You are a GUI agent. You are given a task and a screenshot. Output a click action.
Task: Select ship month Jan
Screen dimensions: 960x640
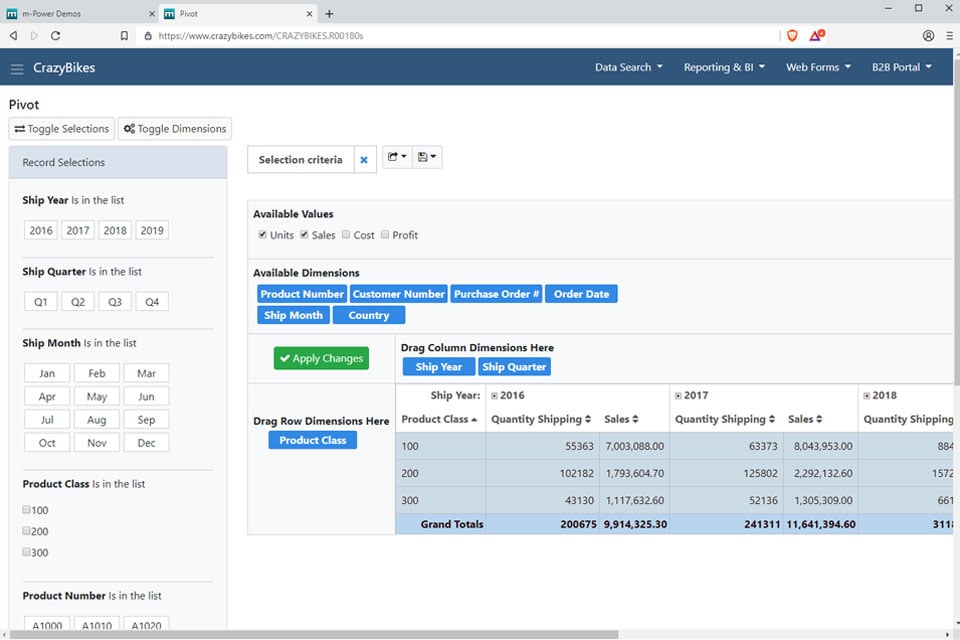pos(47,373)
